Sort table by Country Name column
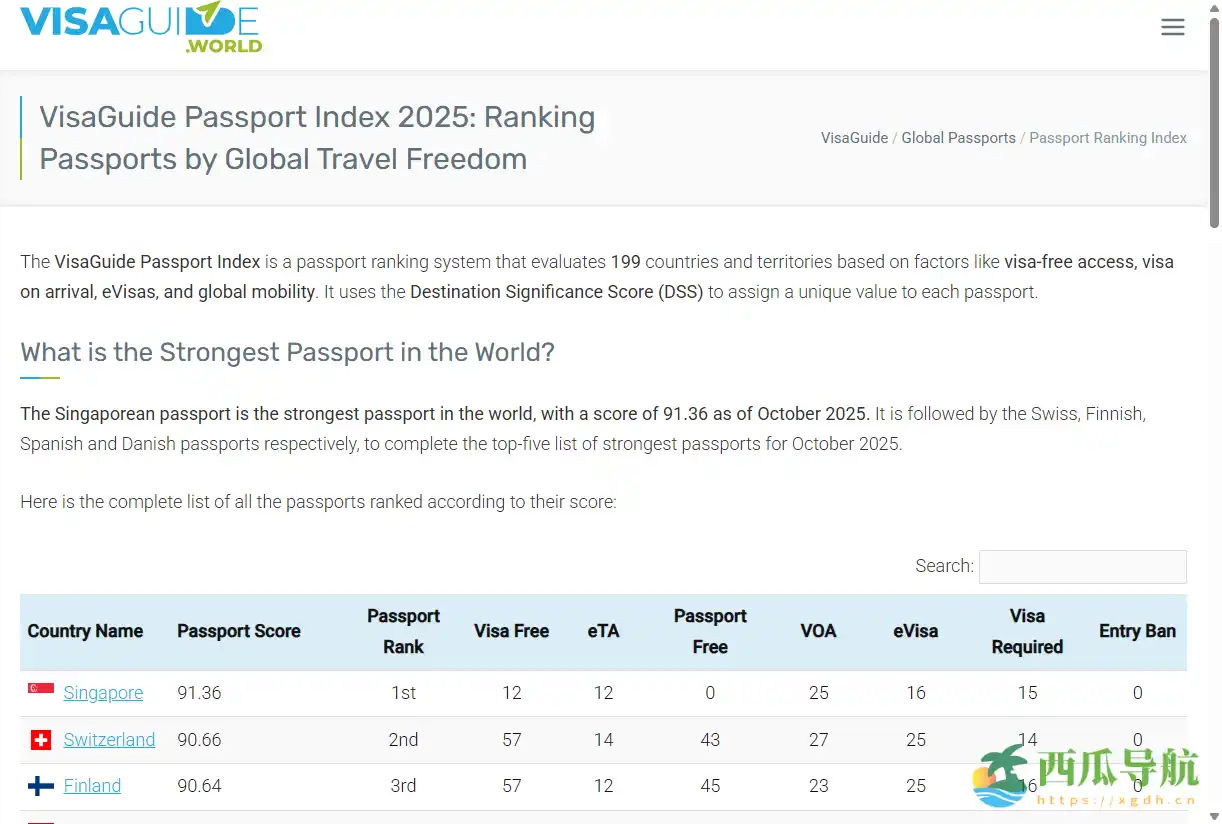Image resolution: width=1222 pixels, height=824 pixels. [x=85, y=631]
